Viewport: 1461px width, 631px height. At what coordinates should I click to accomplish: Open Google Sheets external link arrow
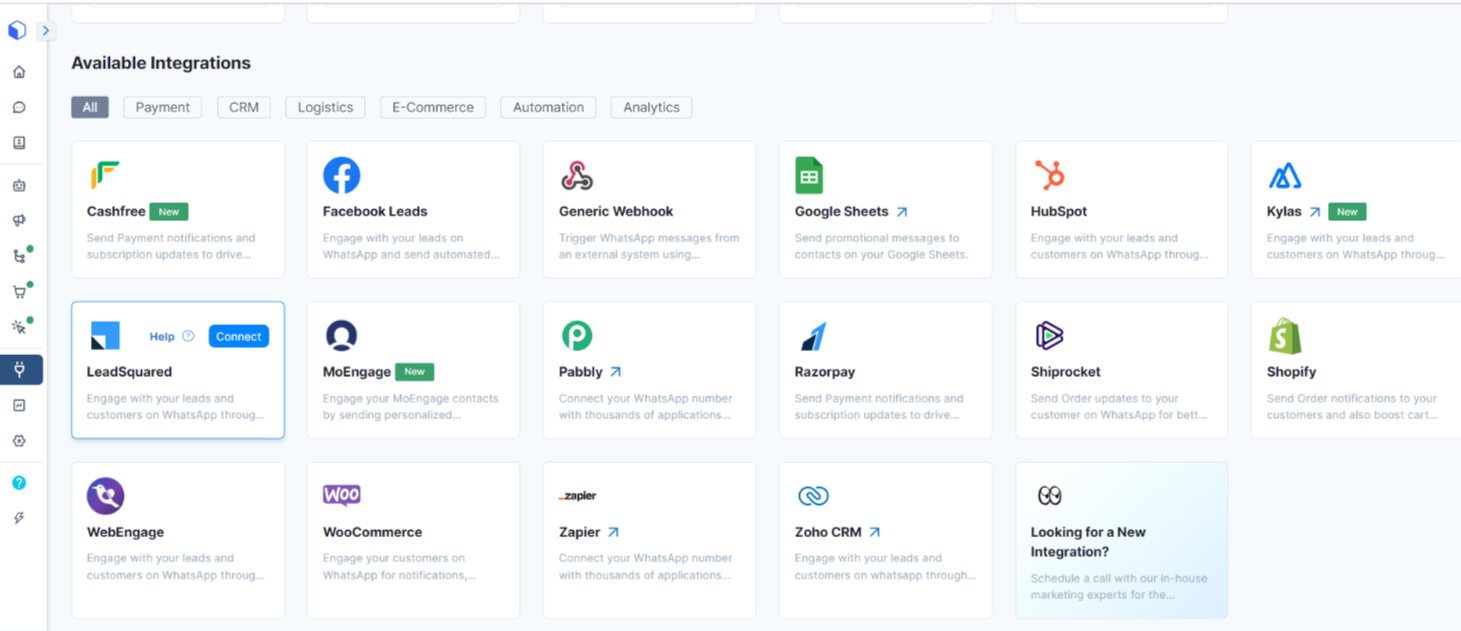(902, 212)
